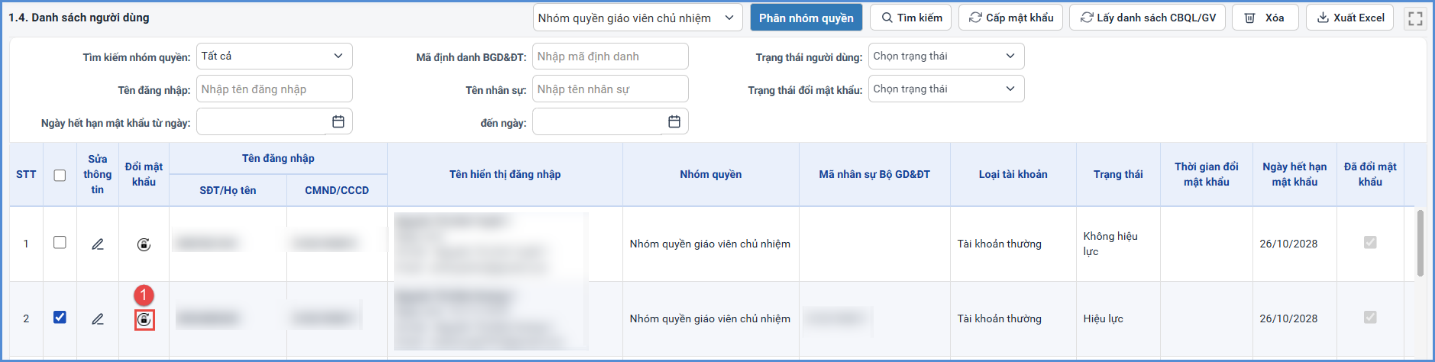The image size is (1435, 362).
Task: Click the 'Phân nhóm quyền' button
Action: pyautogui.click(x=806, y=18)
